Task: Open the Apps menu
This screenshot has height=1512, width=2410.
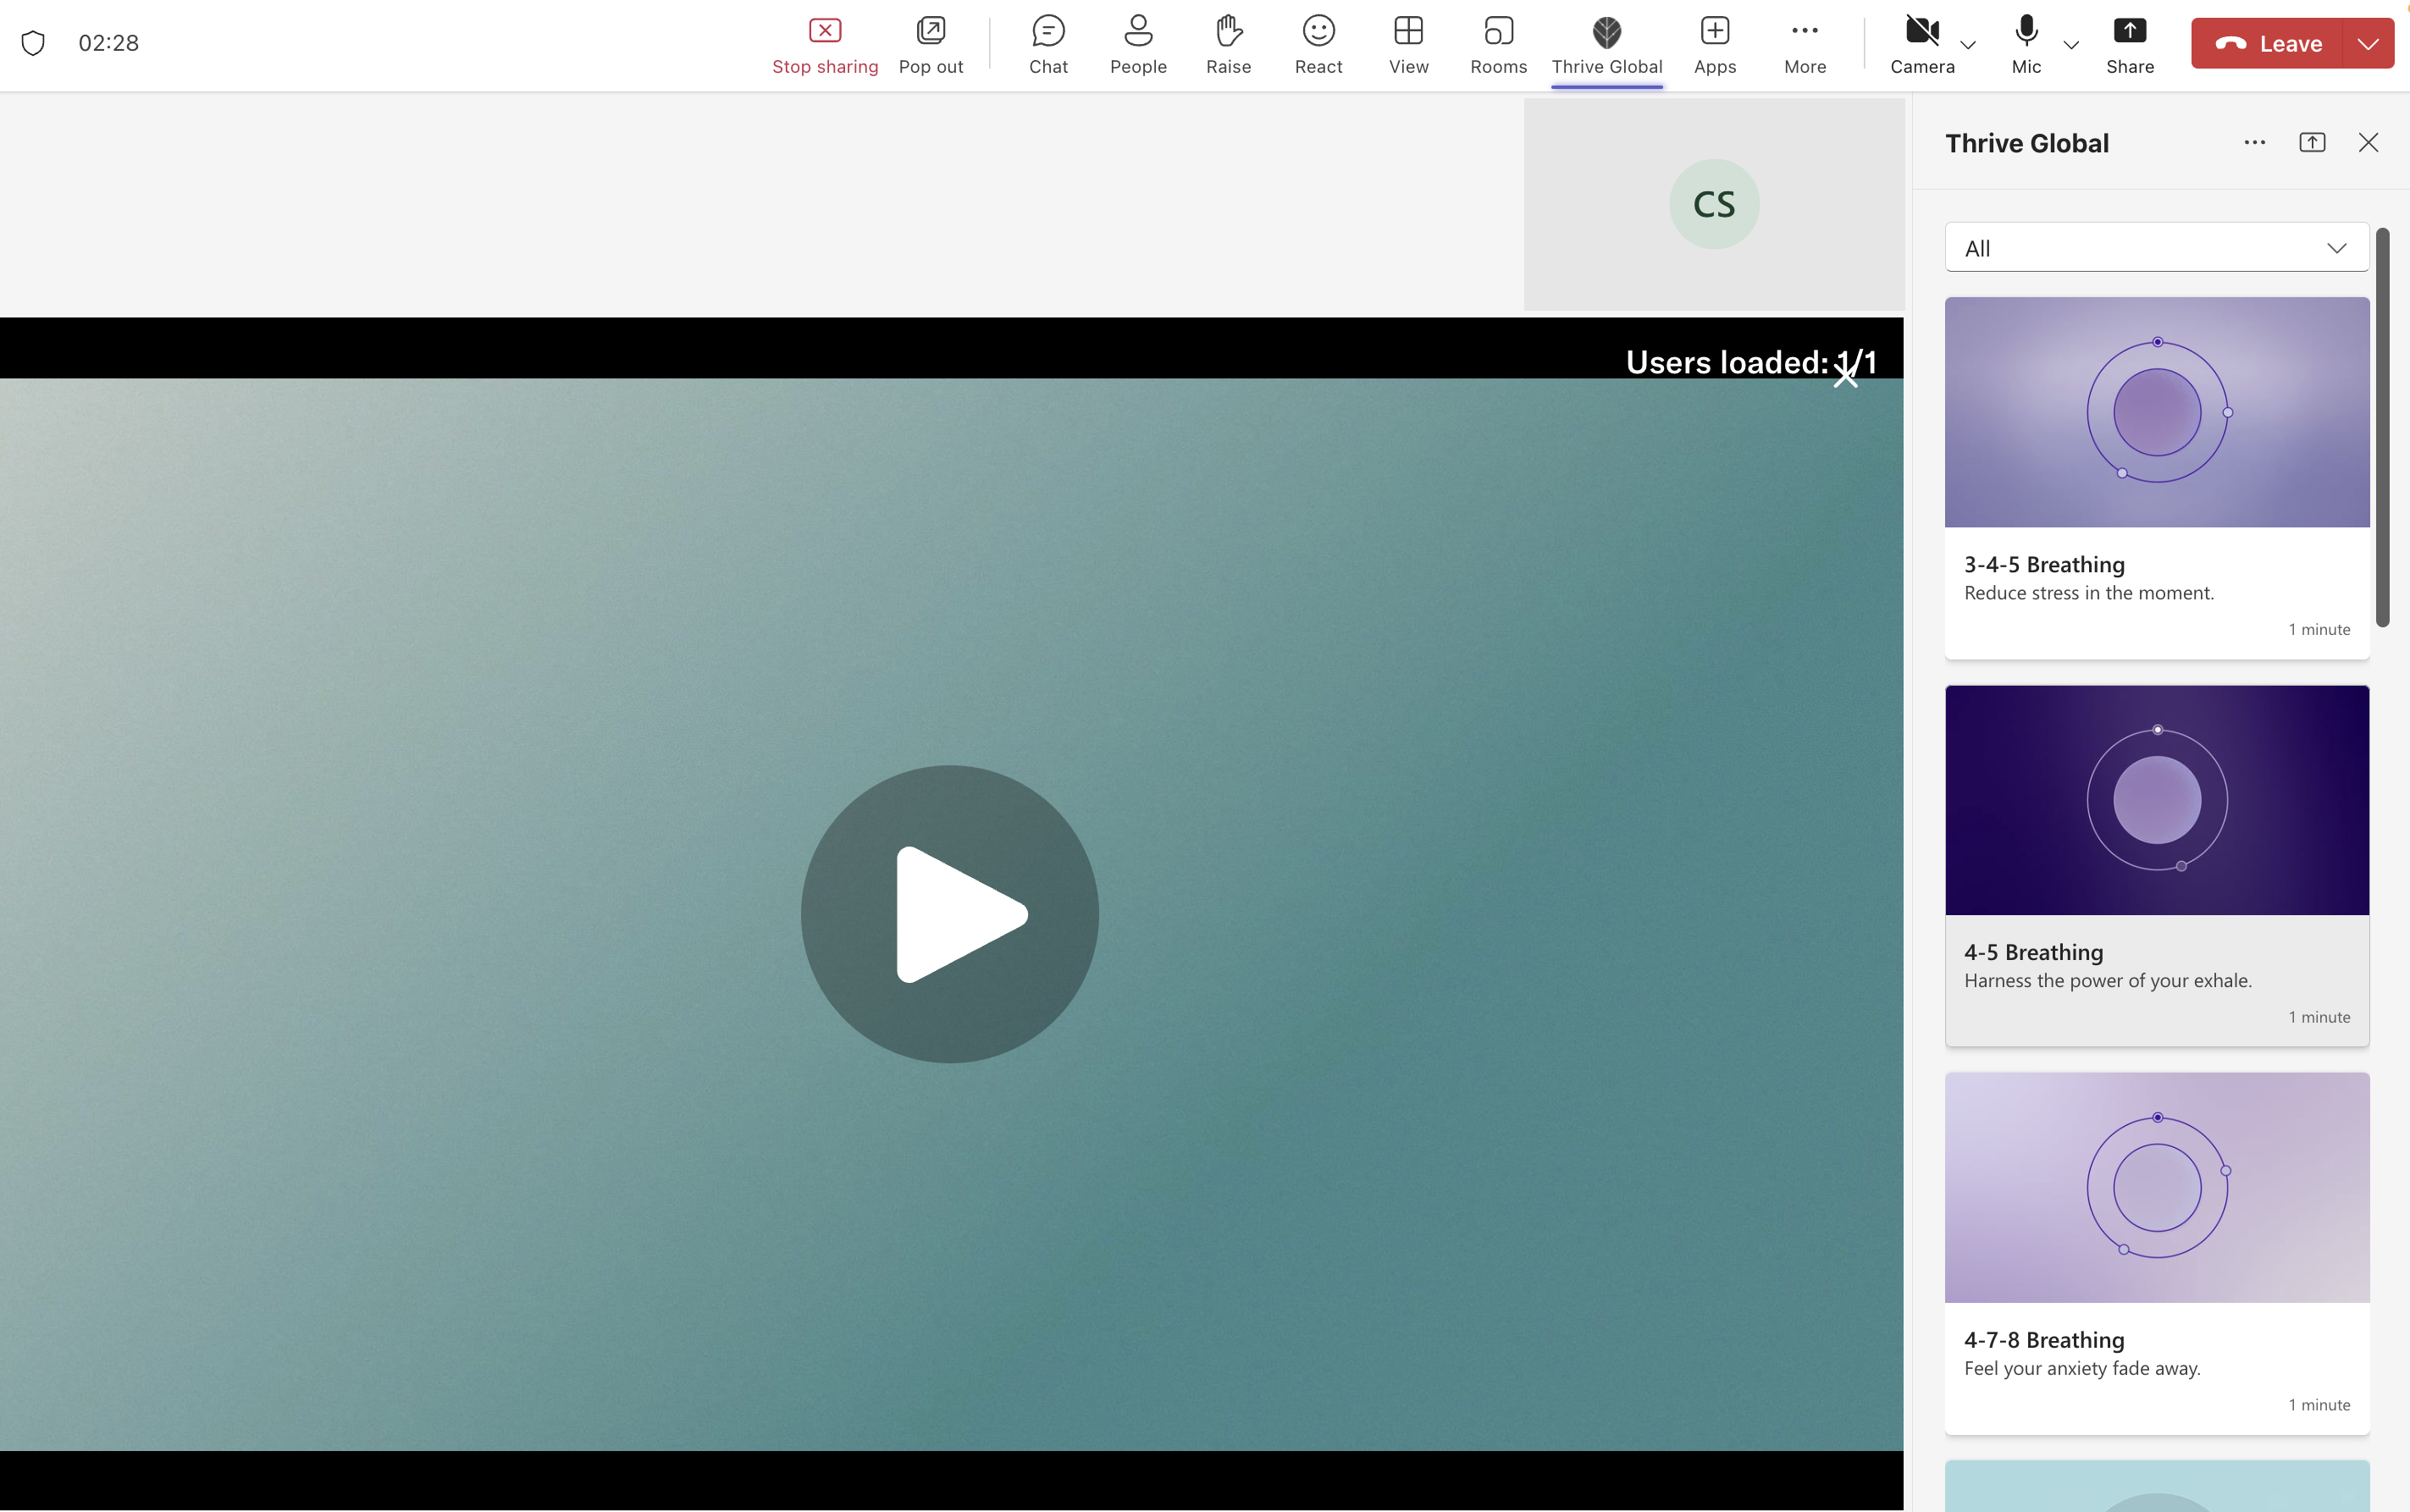Action: point(1715,45)
